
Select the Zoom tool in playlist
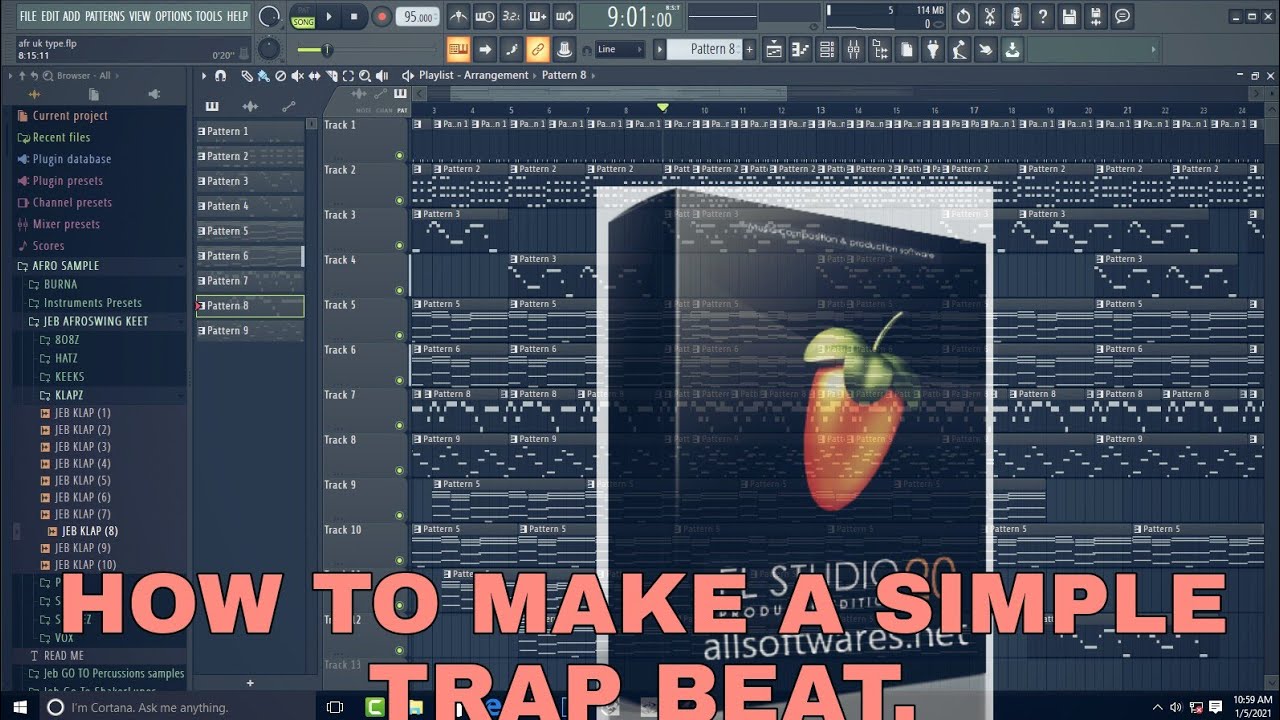[x=365, y=76]
